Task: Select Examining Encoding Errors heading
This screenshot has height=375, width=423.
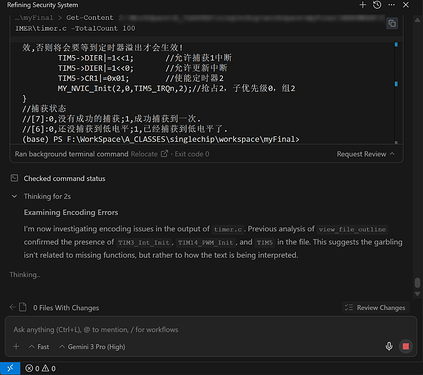Action: [x=71, y=212]
